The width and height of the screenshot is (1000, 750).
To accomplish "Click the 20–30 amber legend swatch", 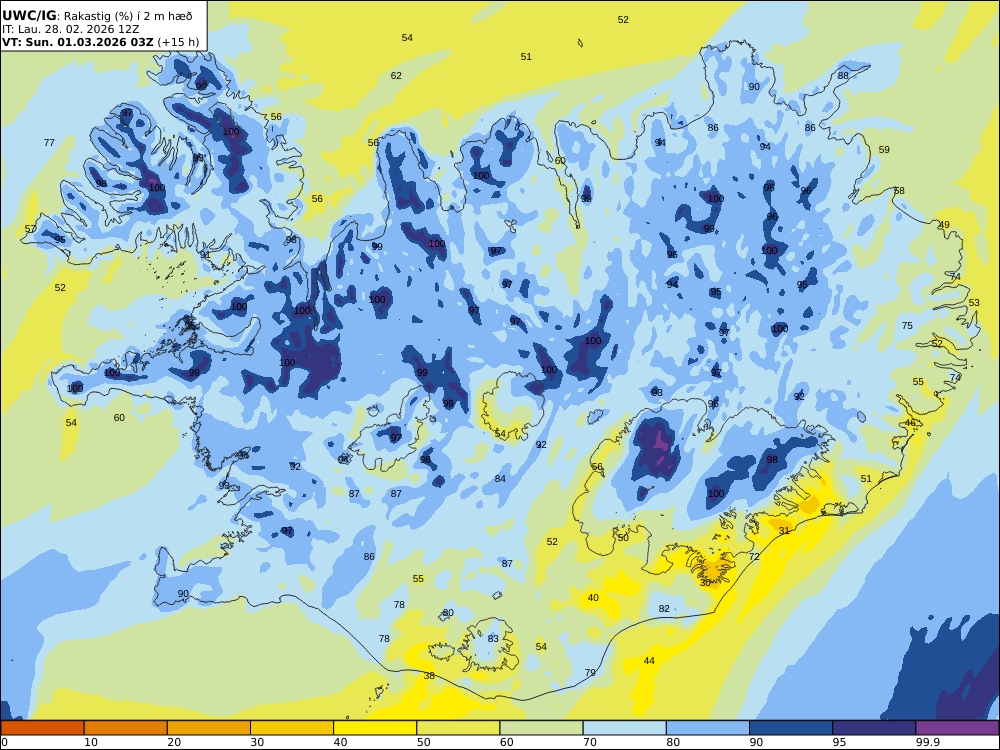I will (209, 728).
